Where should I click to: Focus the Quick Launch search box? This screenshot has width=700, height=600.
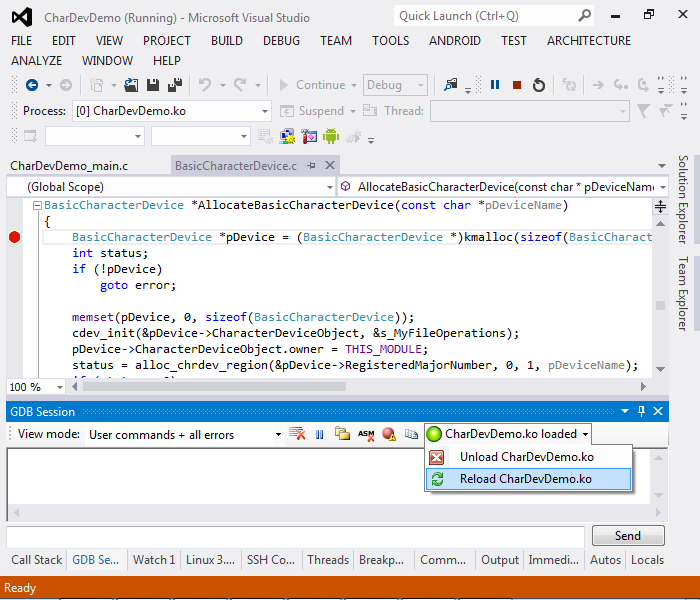tap(486, 16)
